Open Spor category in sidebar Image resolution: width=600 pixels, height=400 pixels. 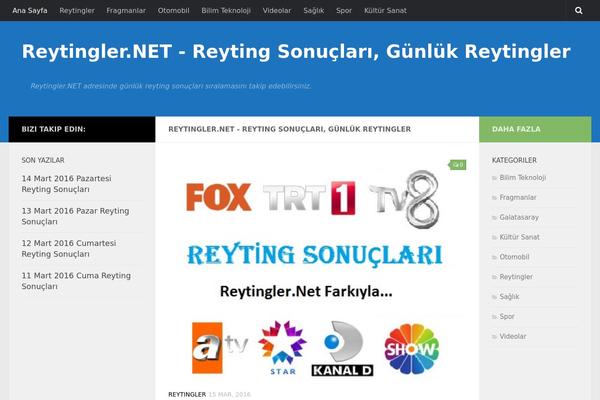[x=507, y=317]
